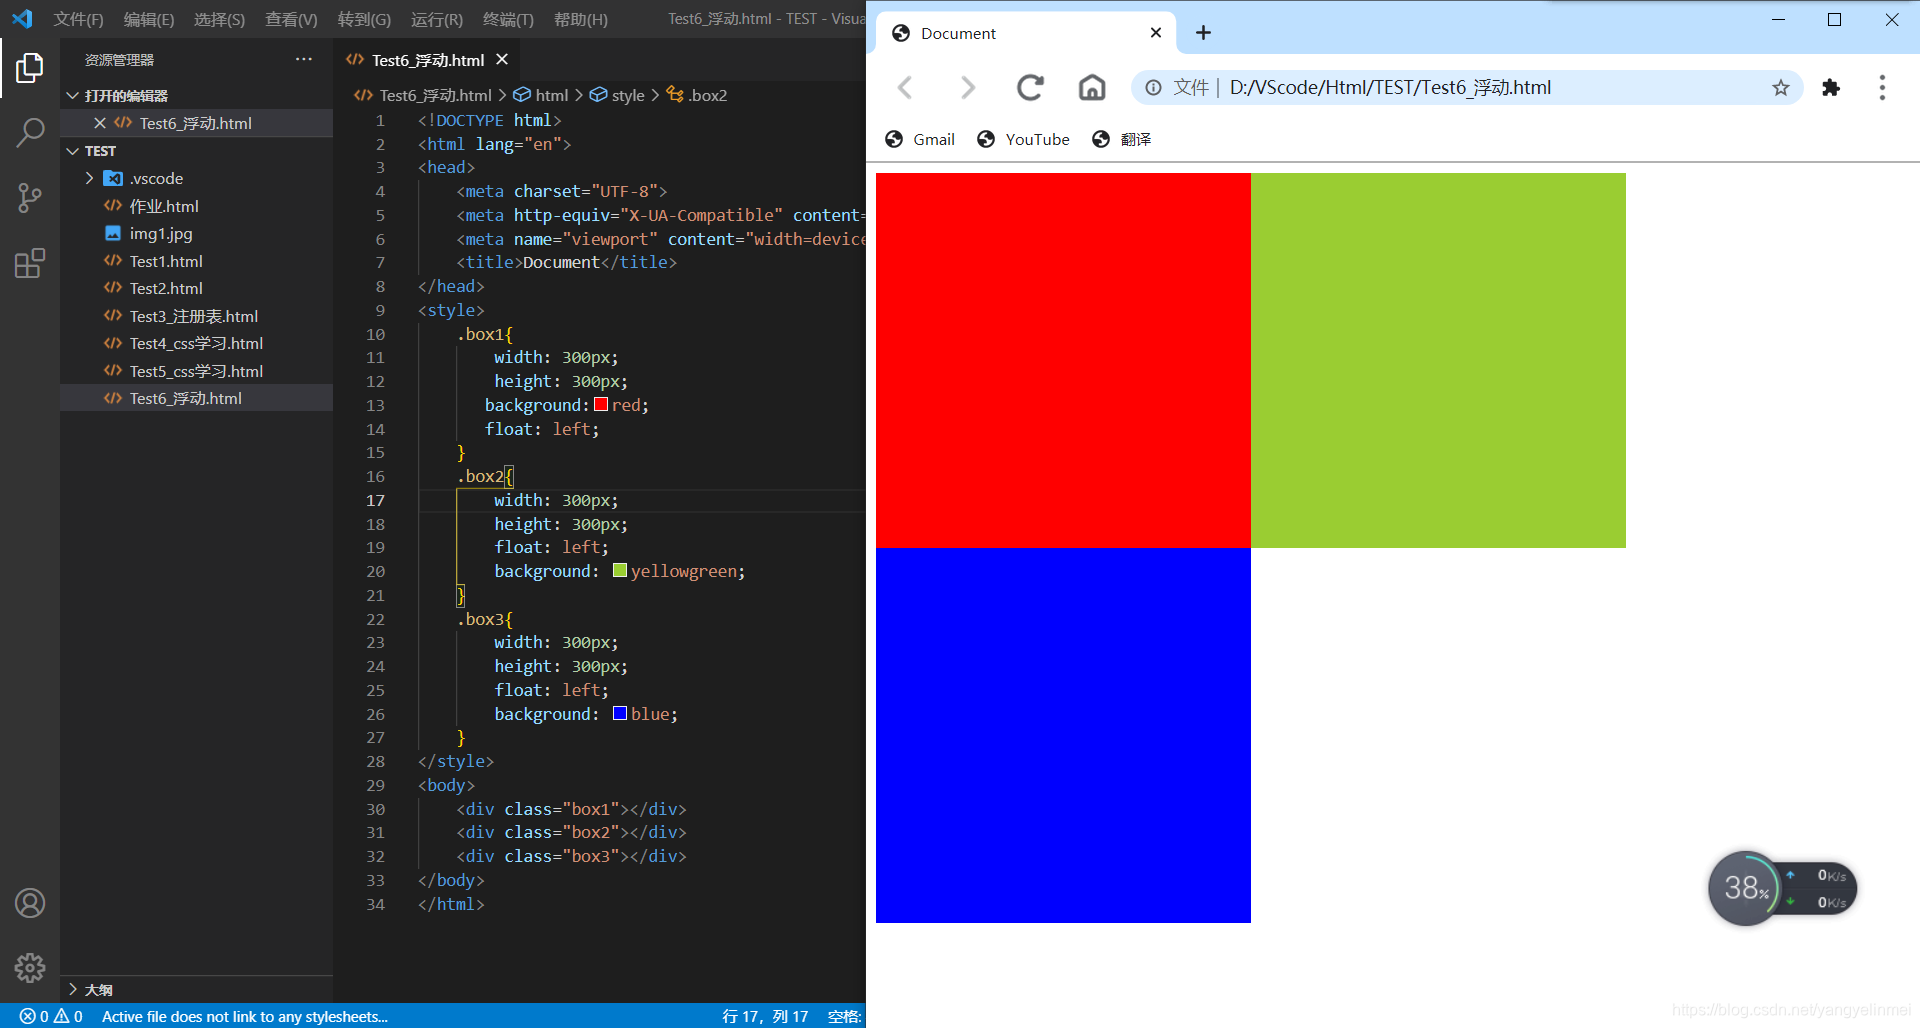Open the 选择(S) menu
This screenshot has height=1028, width=1920.
click(219, 19)
